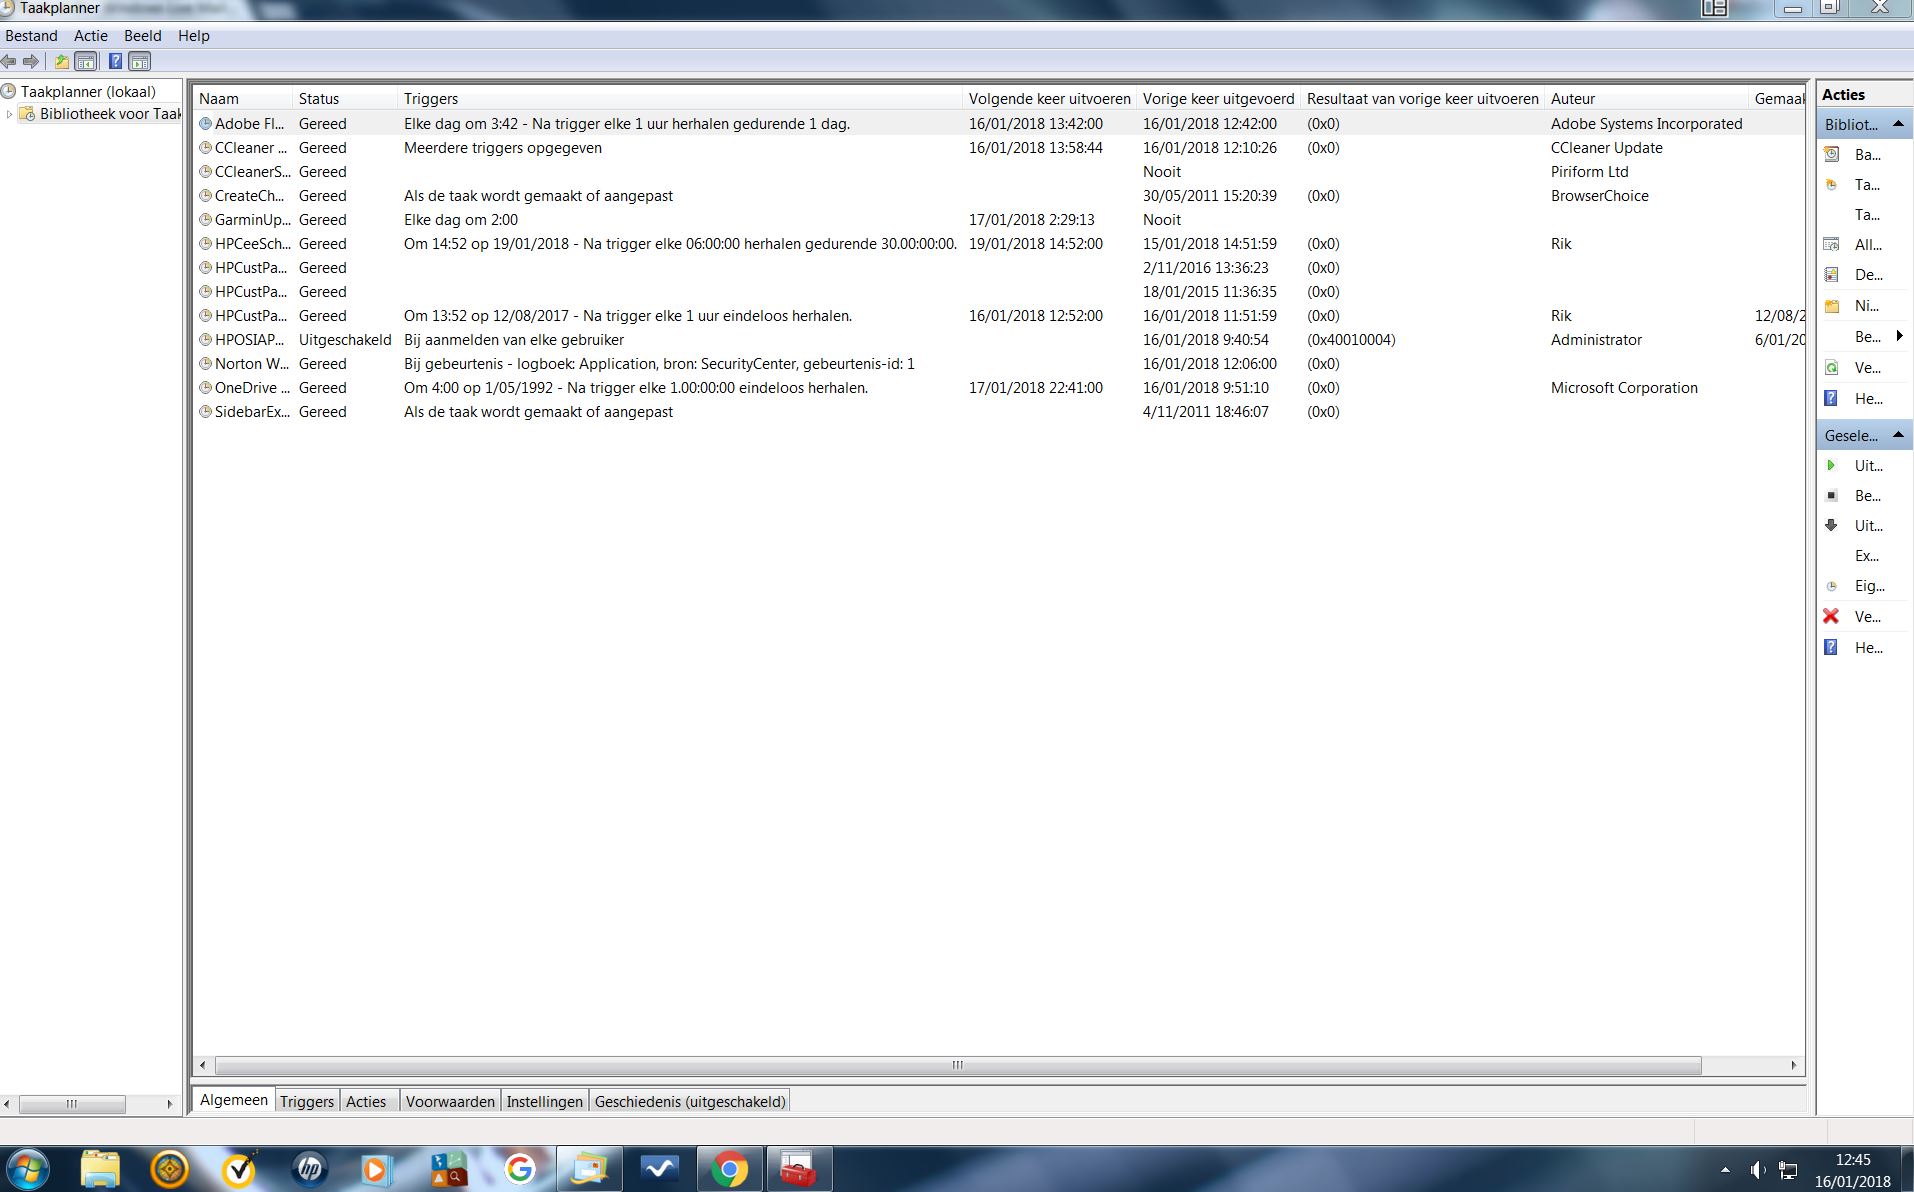This screenshot has width=1914, height=1192.
Task: Switch to Instellingen tab
Action: coord(544,1101)
